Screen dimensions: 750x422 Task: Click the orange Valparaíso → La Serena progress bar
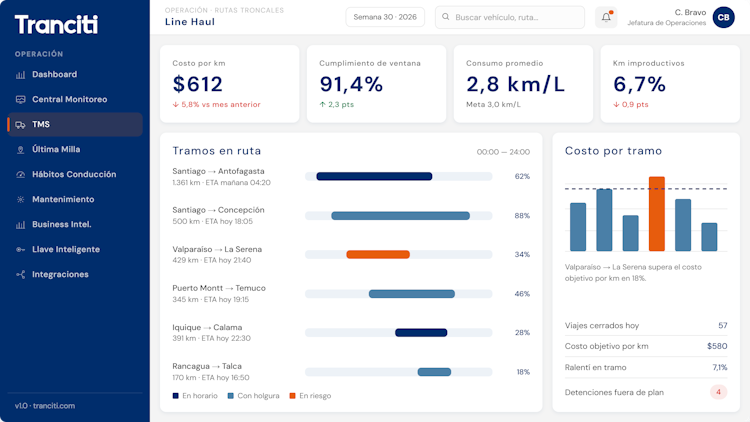[x=378, y=255]
